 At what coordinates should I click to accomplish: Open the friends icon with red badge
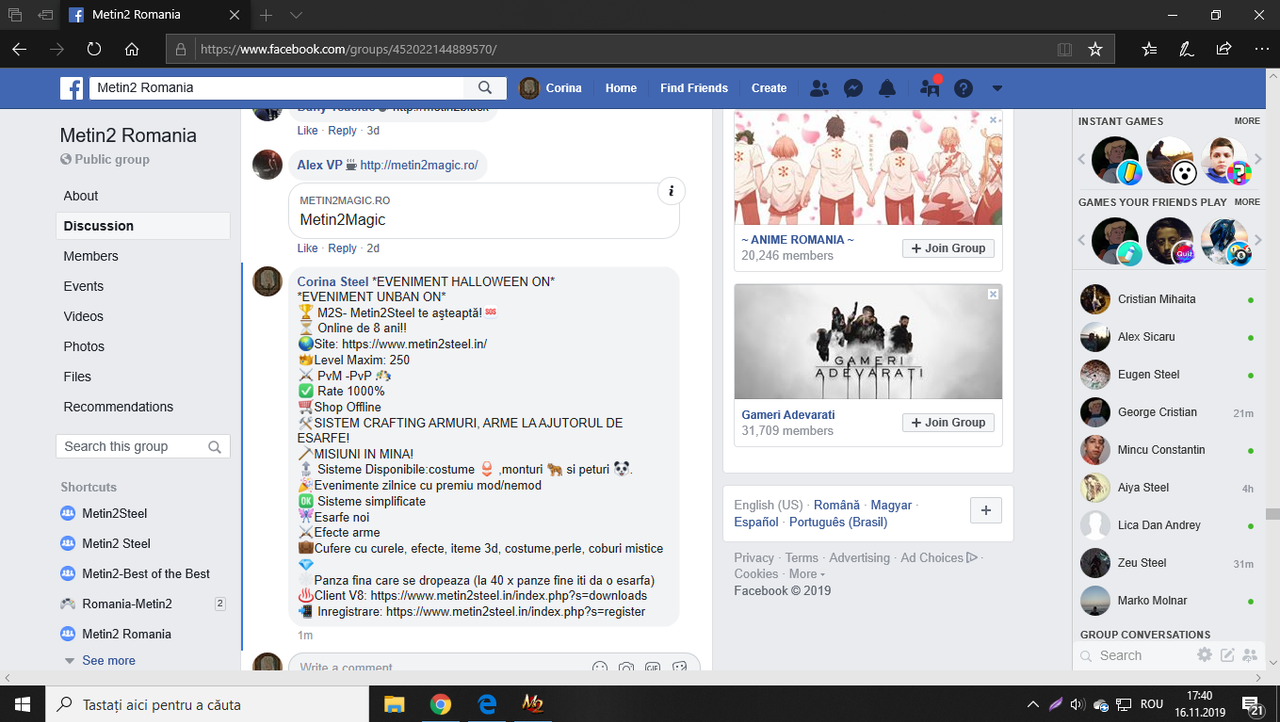[930, 88]
